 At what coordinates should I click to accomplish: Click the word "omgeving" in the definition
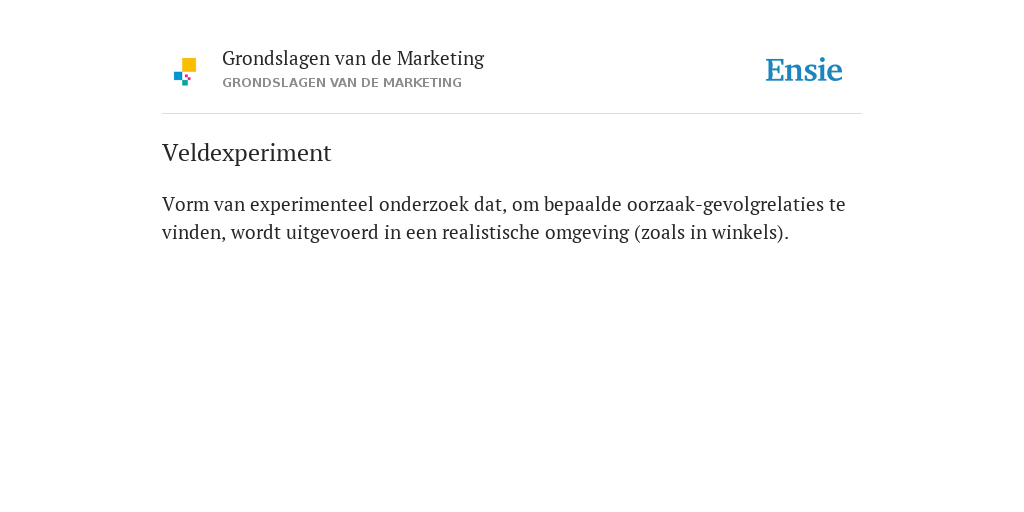[586, 234]
